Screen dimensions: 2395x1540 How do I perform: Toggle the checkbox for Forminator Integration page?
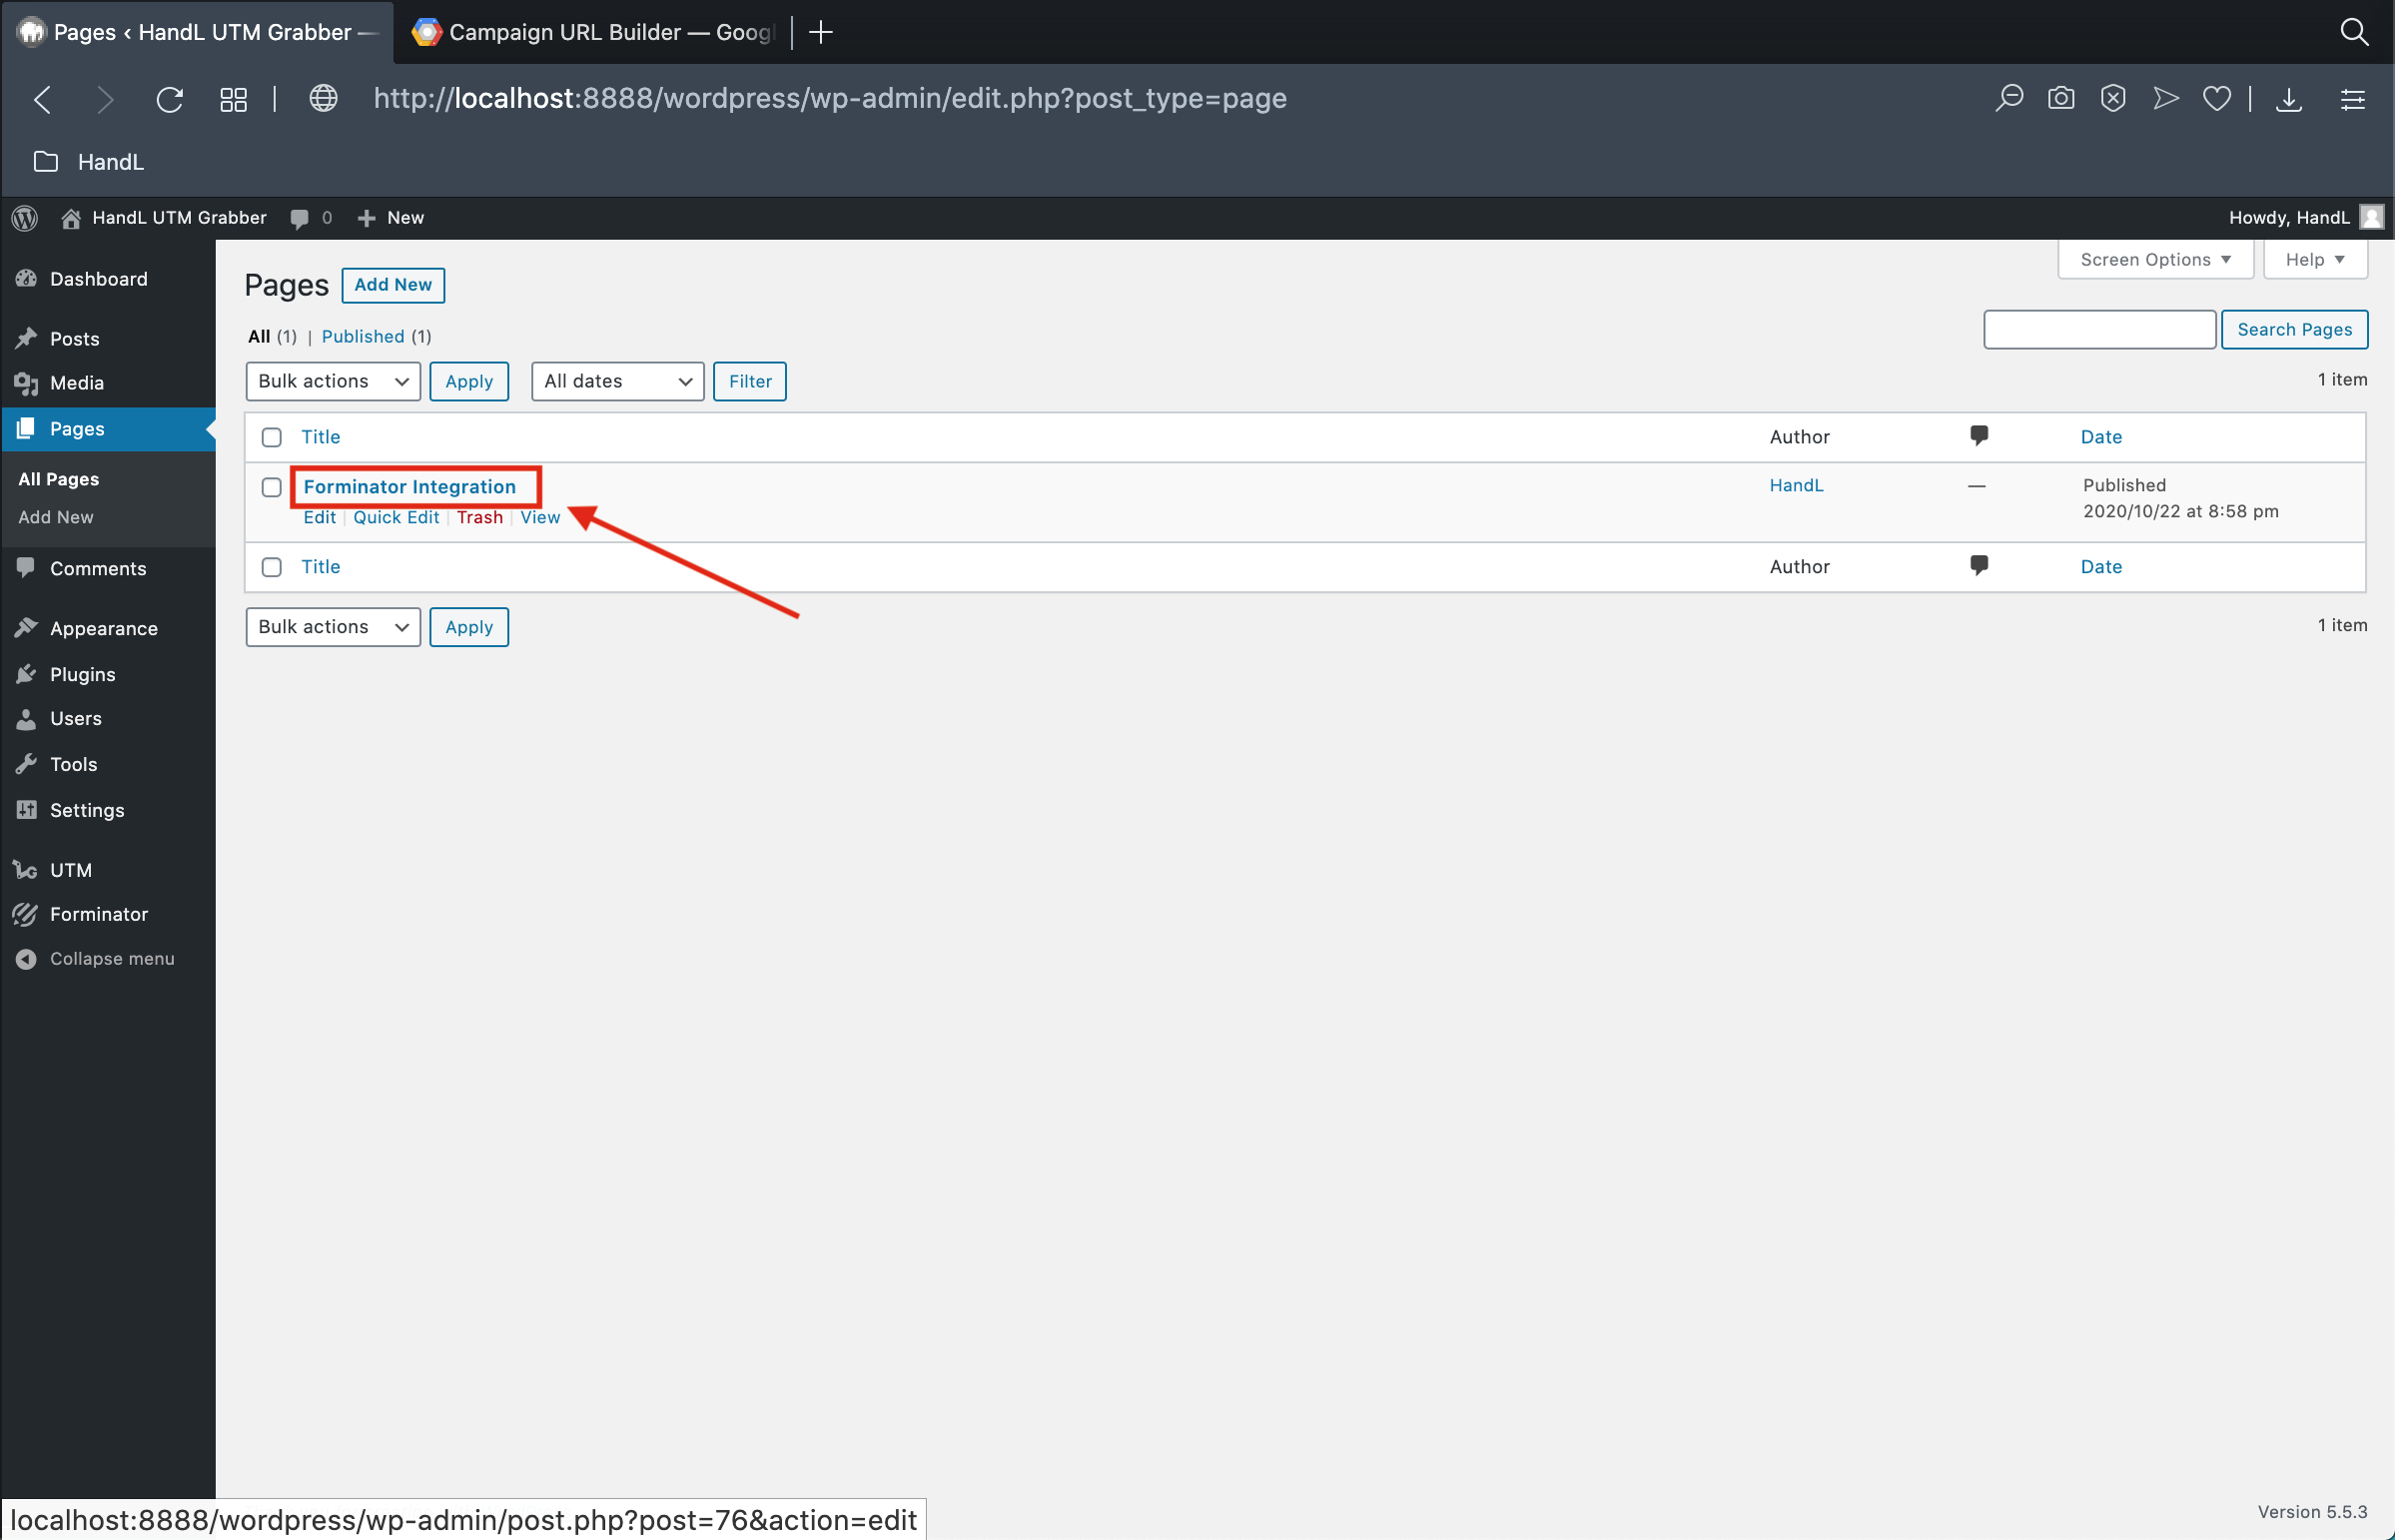271,487
